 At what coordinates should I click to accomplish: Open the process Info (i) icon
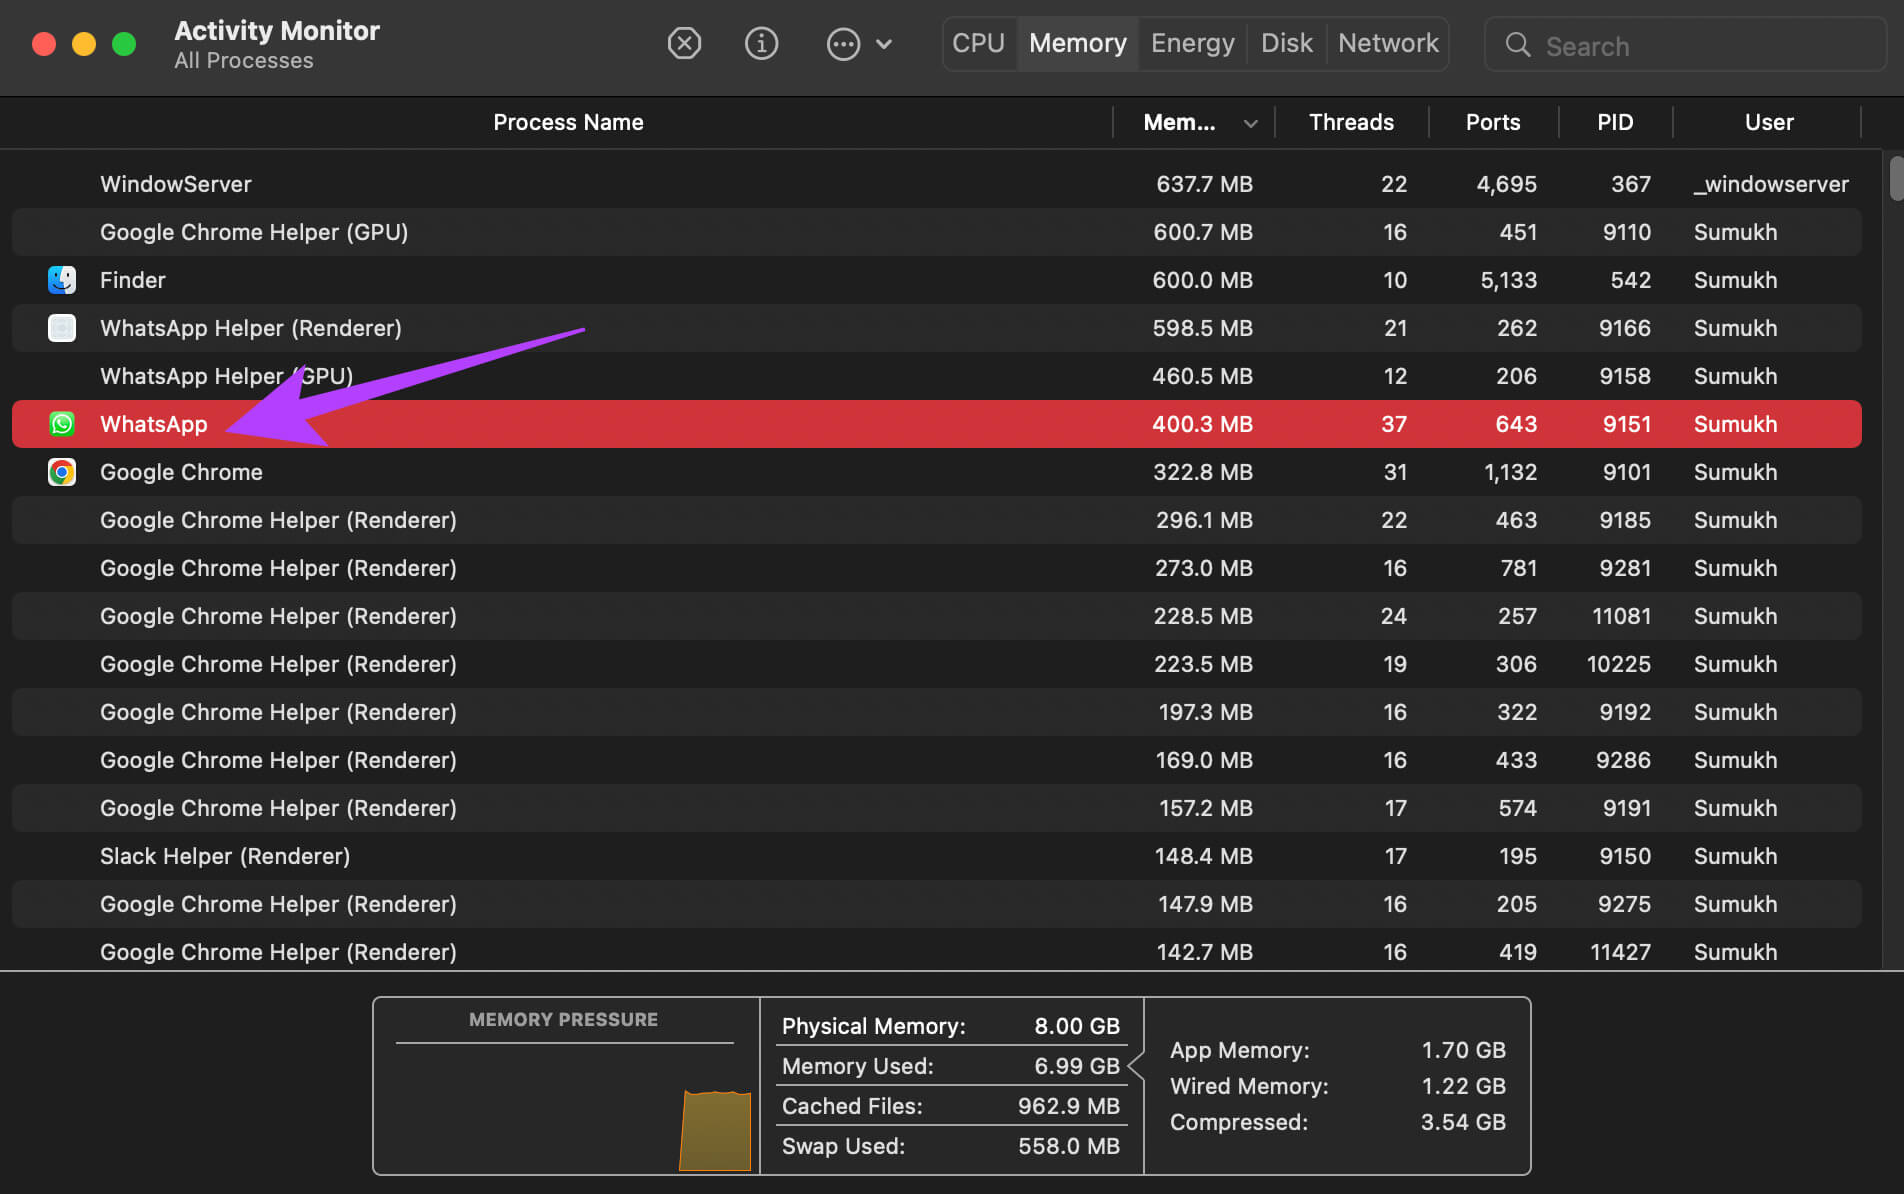[761, 44]
